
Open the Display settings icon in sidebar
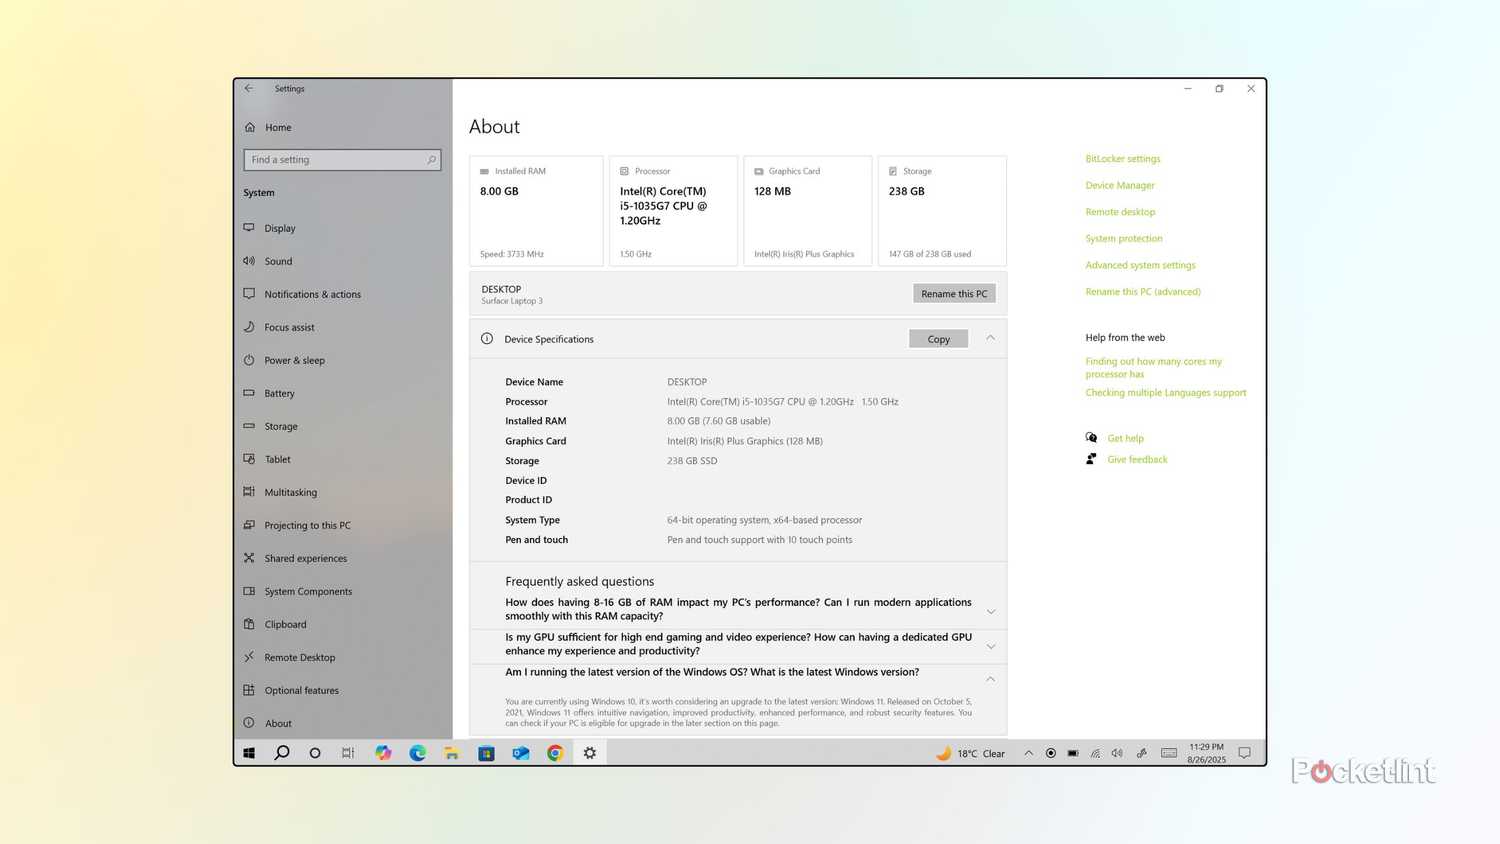point(249,228)
